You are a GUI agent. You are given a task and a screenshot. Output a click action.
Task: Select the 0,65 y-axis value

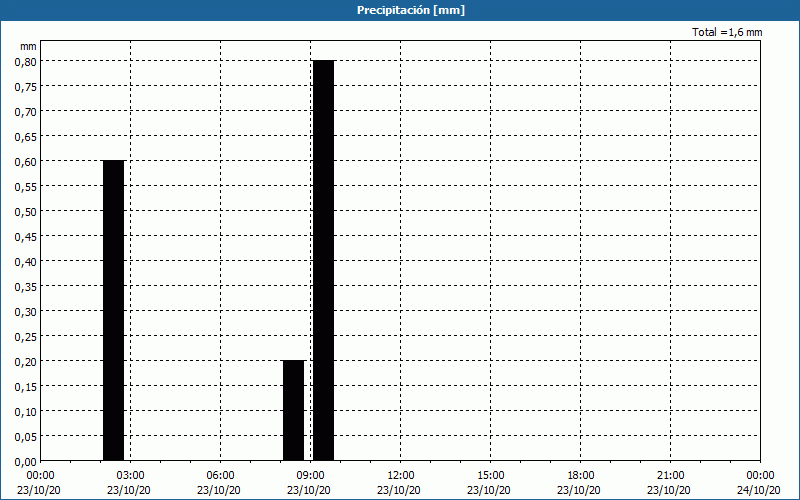click(26, 137)
